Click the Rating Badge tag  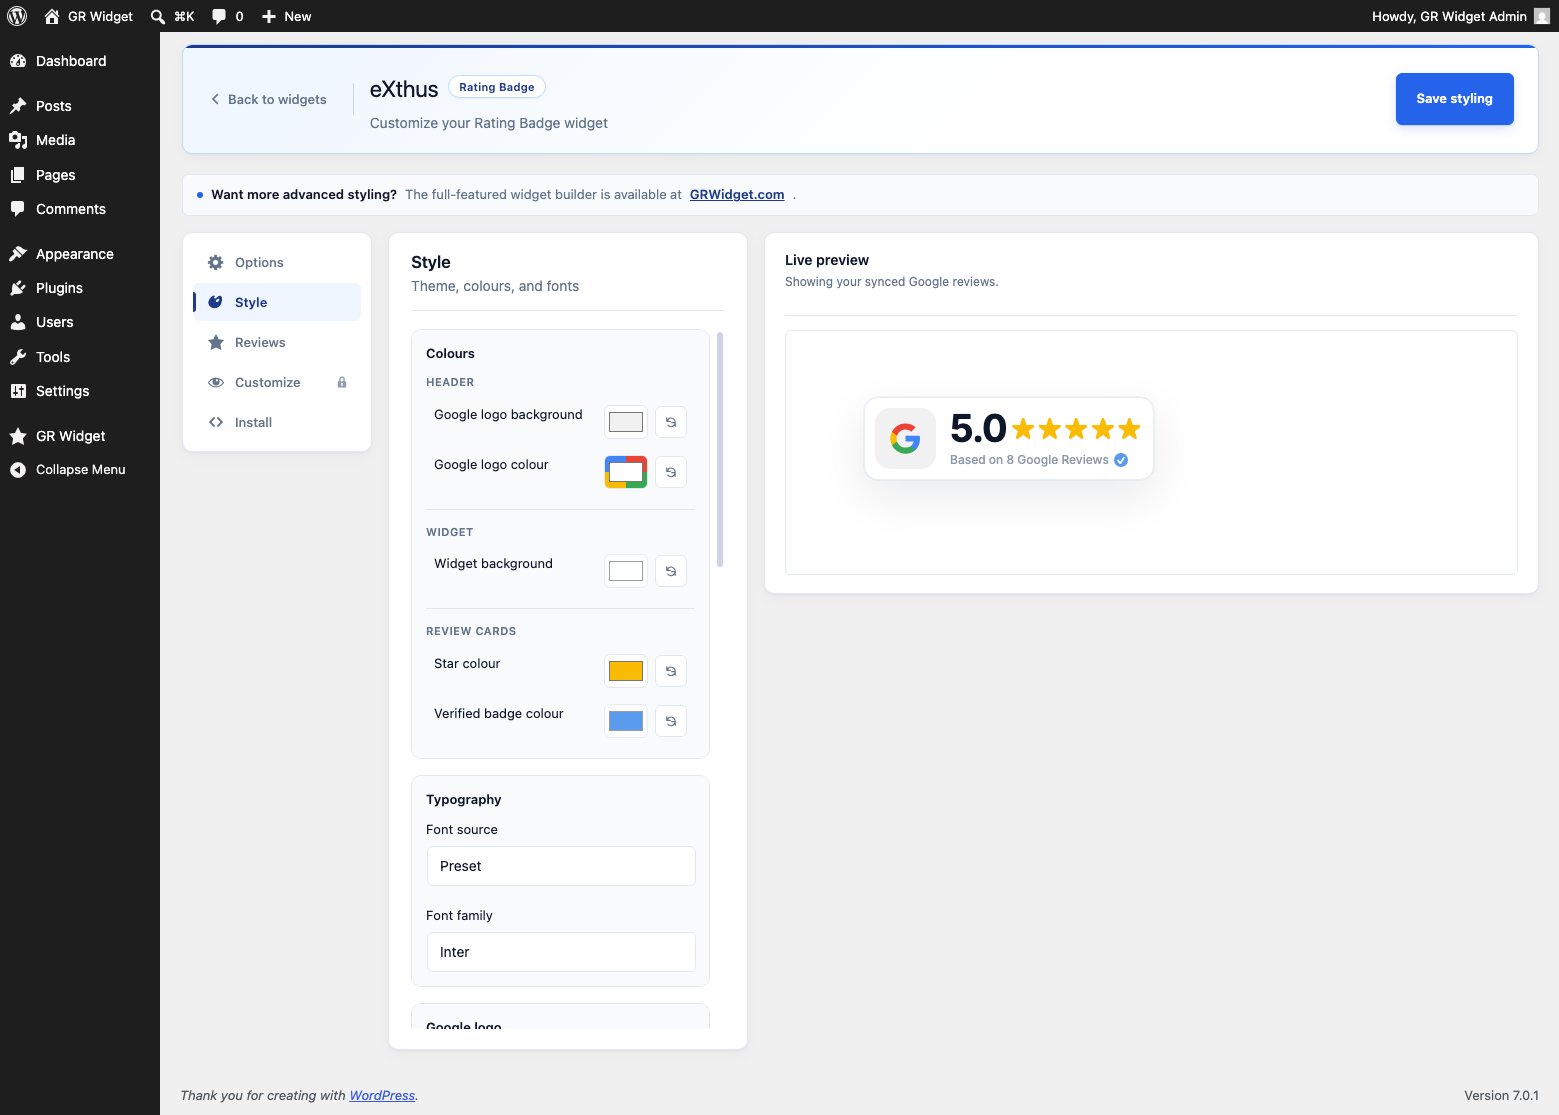pyautogui.click(x=497, y=87)
